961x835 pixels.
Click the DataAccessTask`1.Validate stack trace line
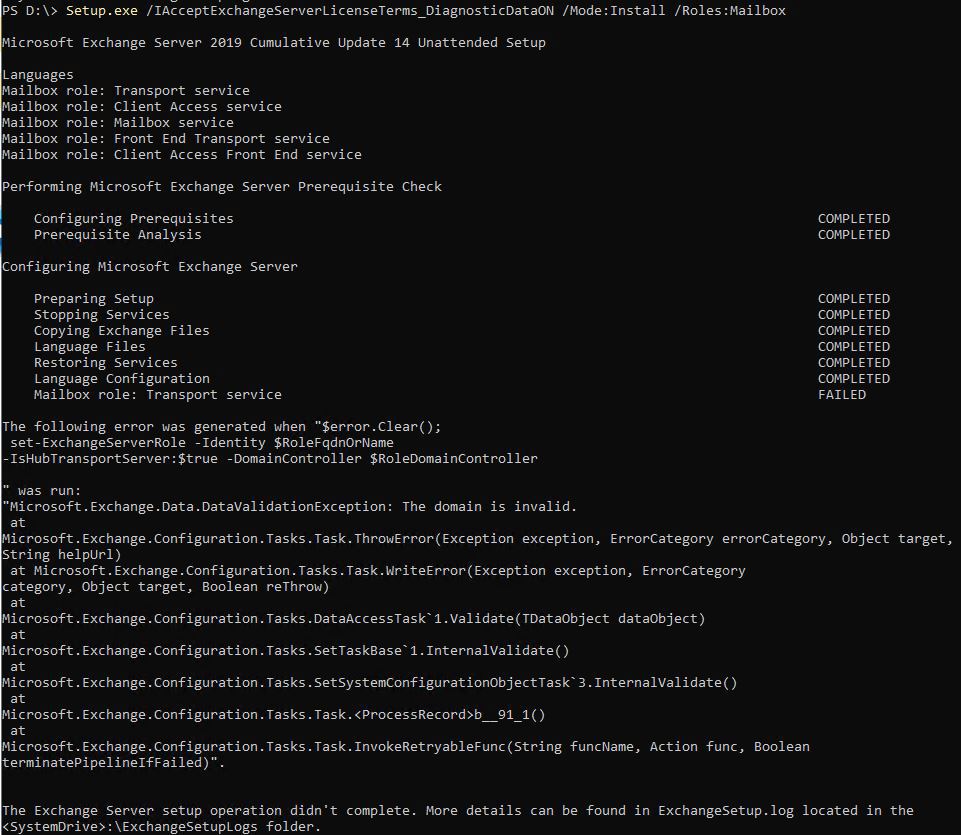(354, 619)
